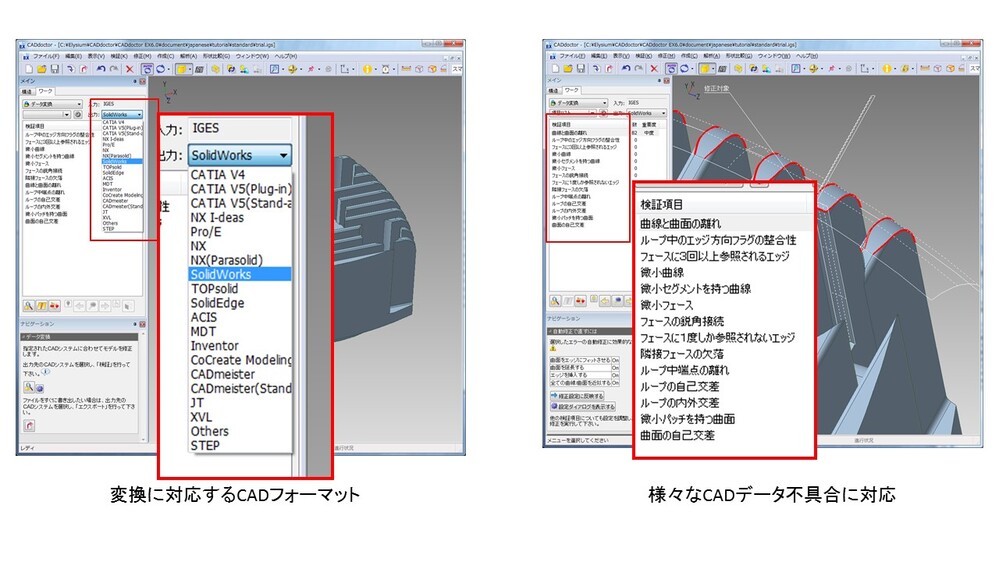Click the magnifier verify icon below left window list
Image resolution: width=999 pixels, height=562 pixels.
tap(29, 306)
